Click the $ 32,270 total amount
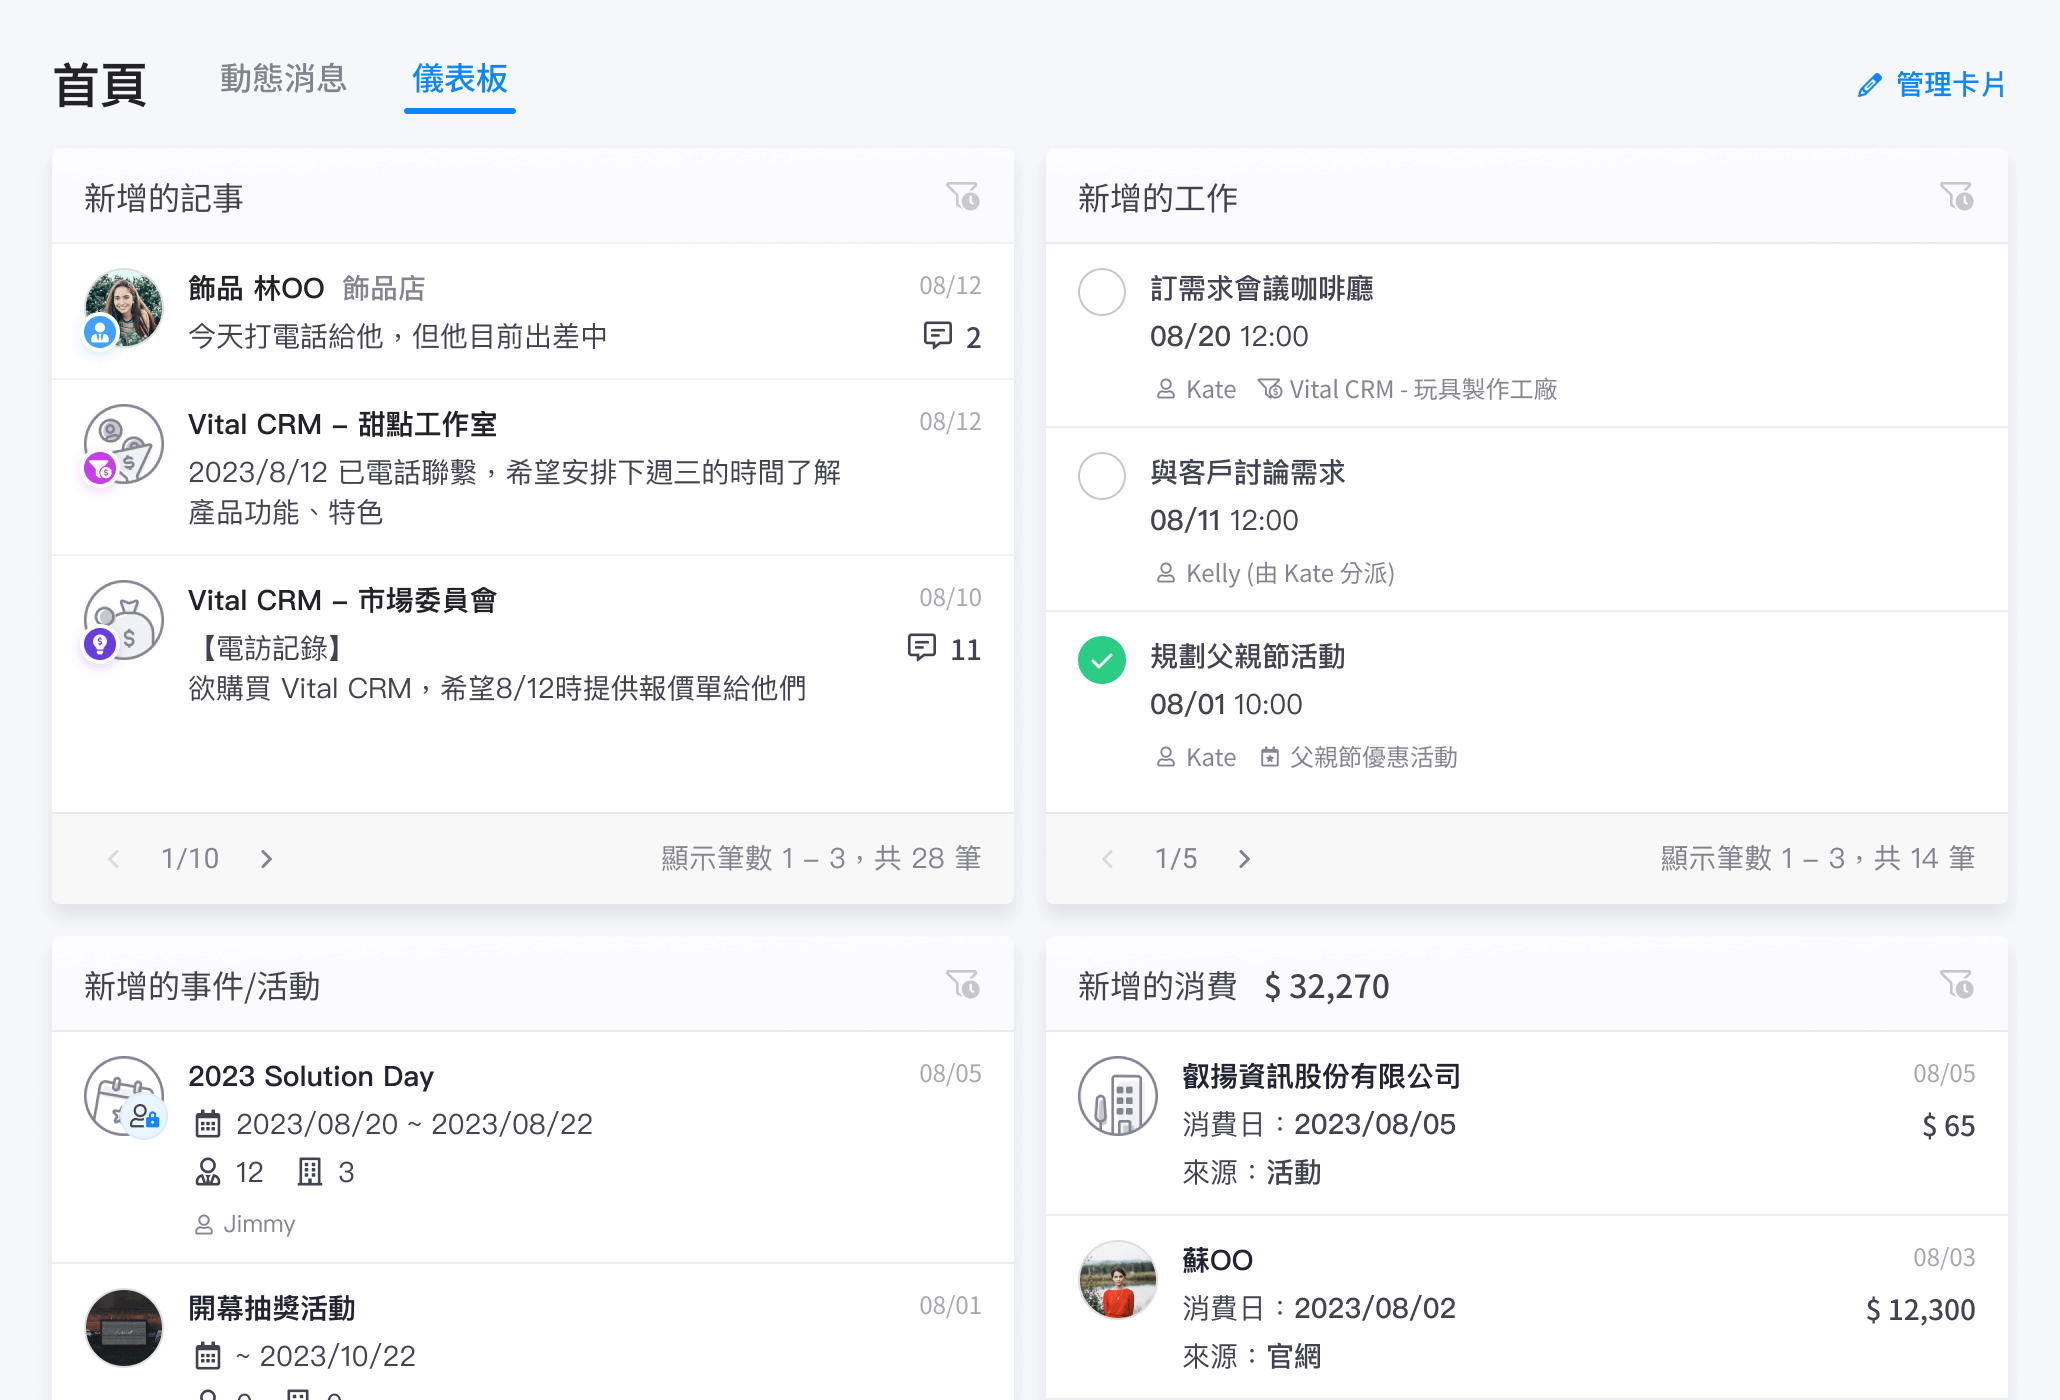This screenshot has width=2060, height=1400. pyautogui.click(x=1327, y=986)
